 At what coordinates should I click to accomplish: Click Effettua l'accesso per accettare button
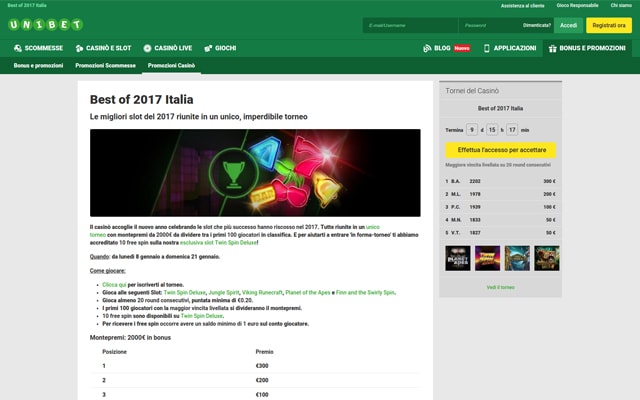tap(500, 150)
